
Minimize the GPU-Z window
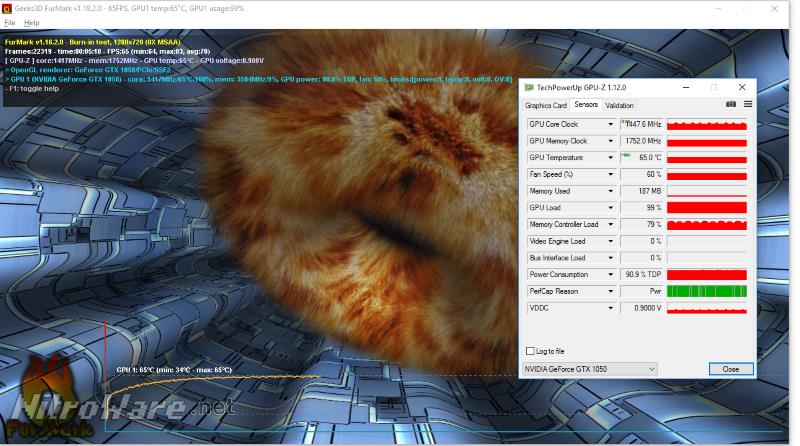(686, 87)
